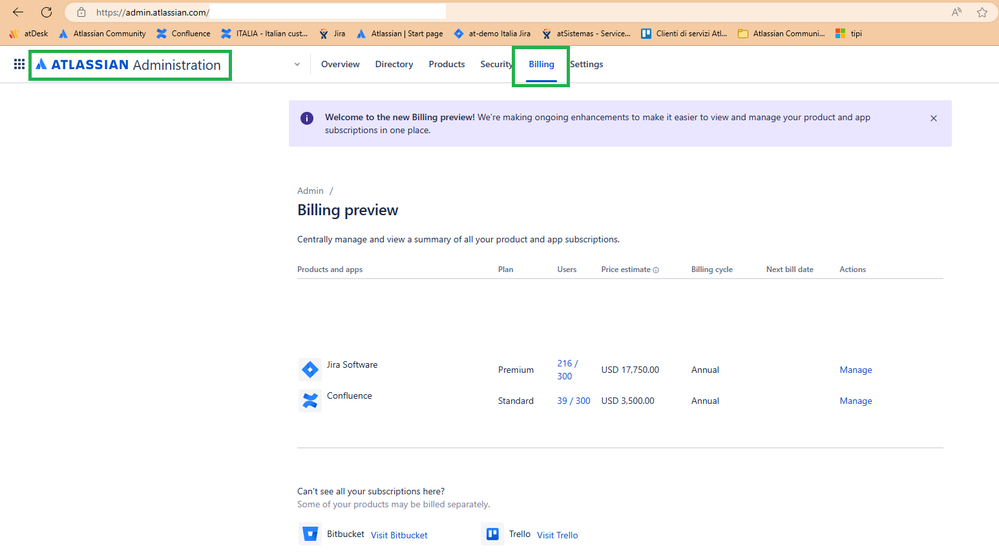Expand the organization switcher chevron
999x559 pixels.
297,64
